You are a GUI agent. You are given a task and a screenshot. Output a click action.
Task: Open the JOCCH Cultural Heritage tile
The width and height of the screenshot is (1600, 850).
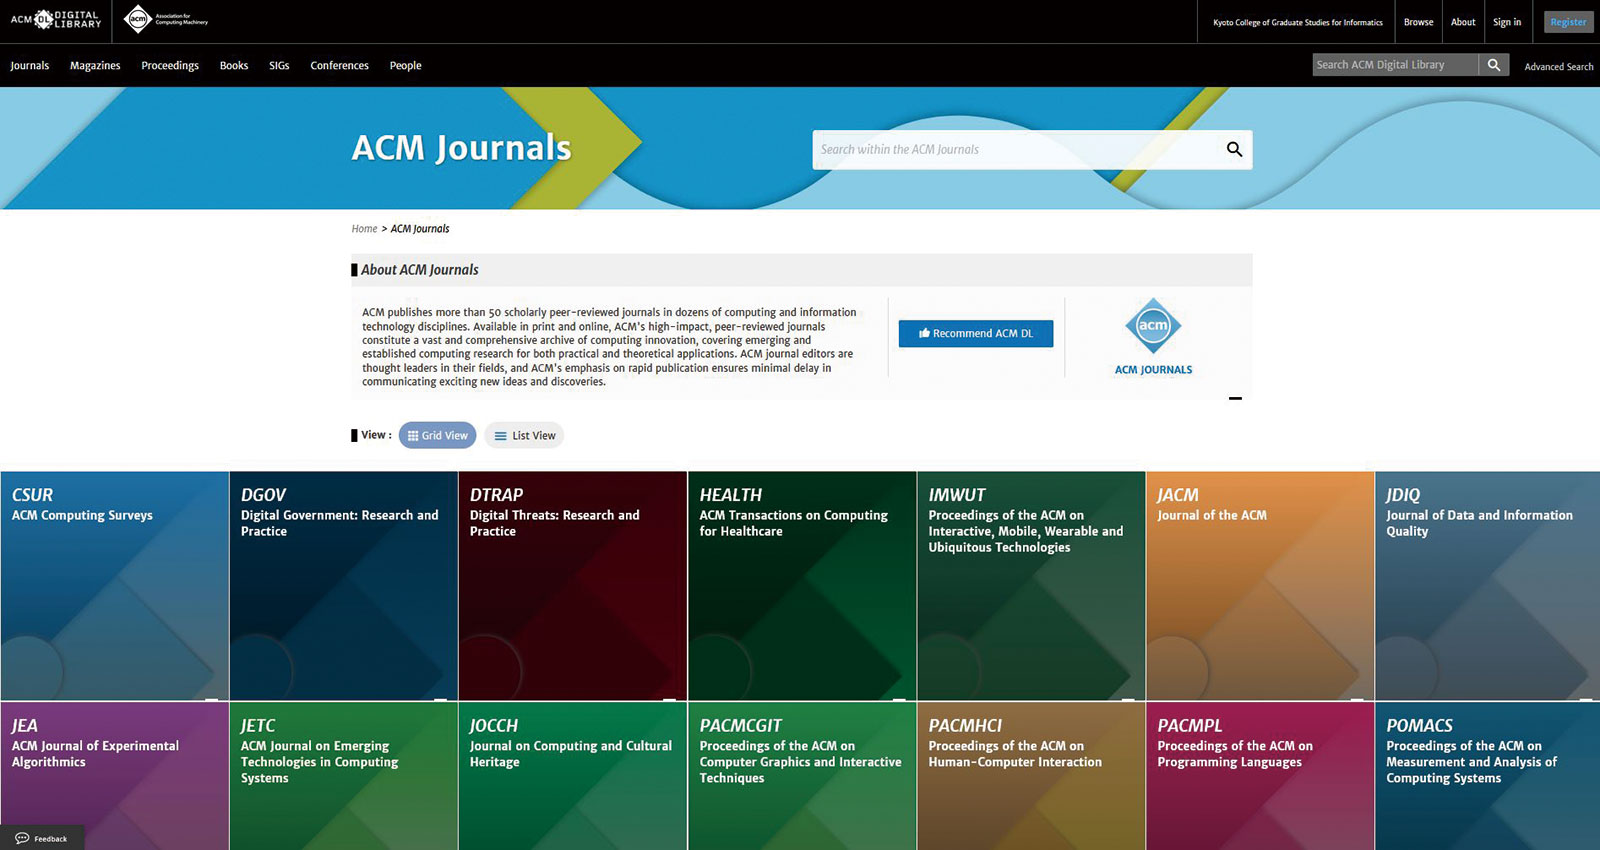coord(573,776)
